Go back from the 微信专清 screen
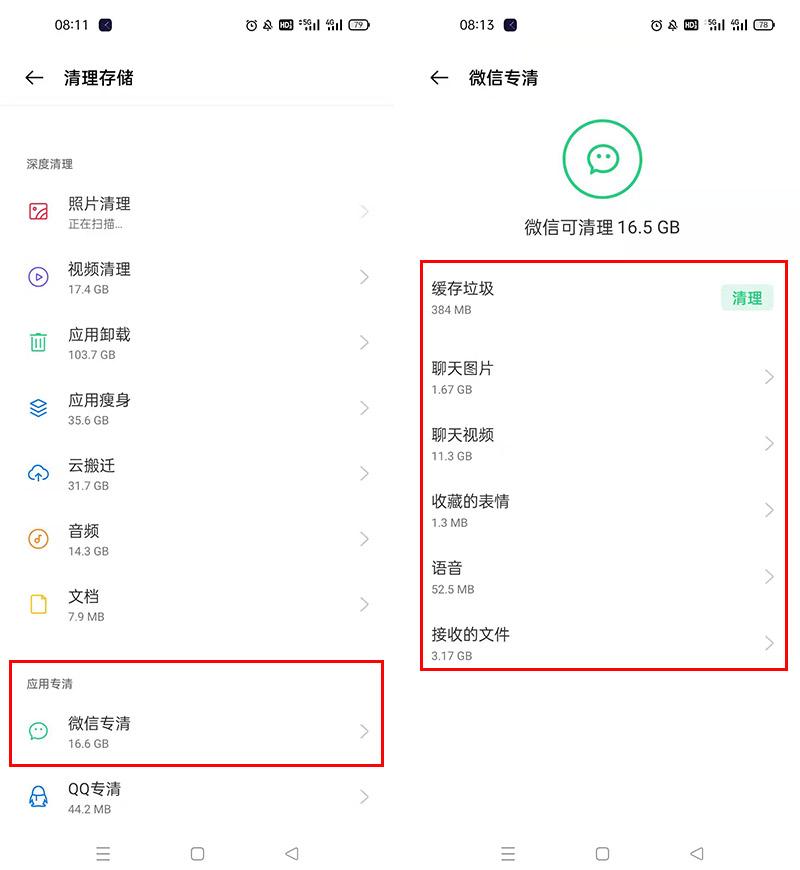This screenshot has width=800, height=870. [439, 78]
